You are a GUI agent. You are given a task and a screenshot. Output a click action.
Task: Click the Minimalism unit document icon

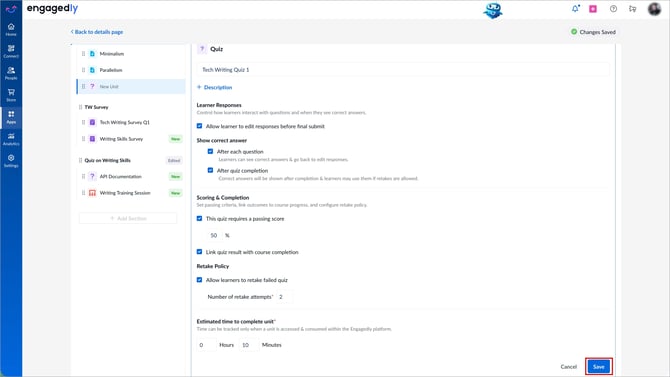tap(92, 54)
